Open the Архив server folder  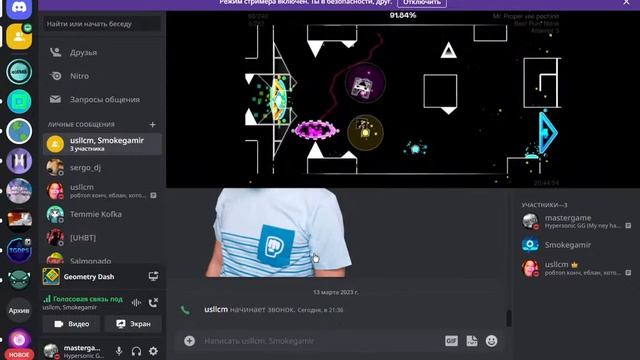[19, 311]
